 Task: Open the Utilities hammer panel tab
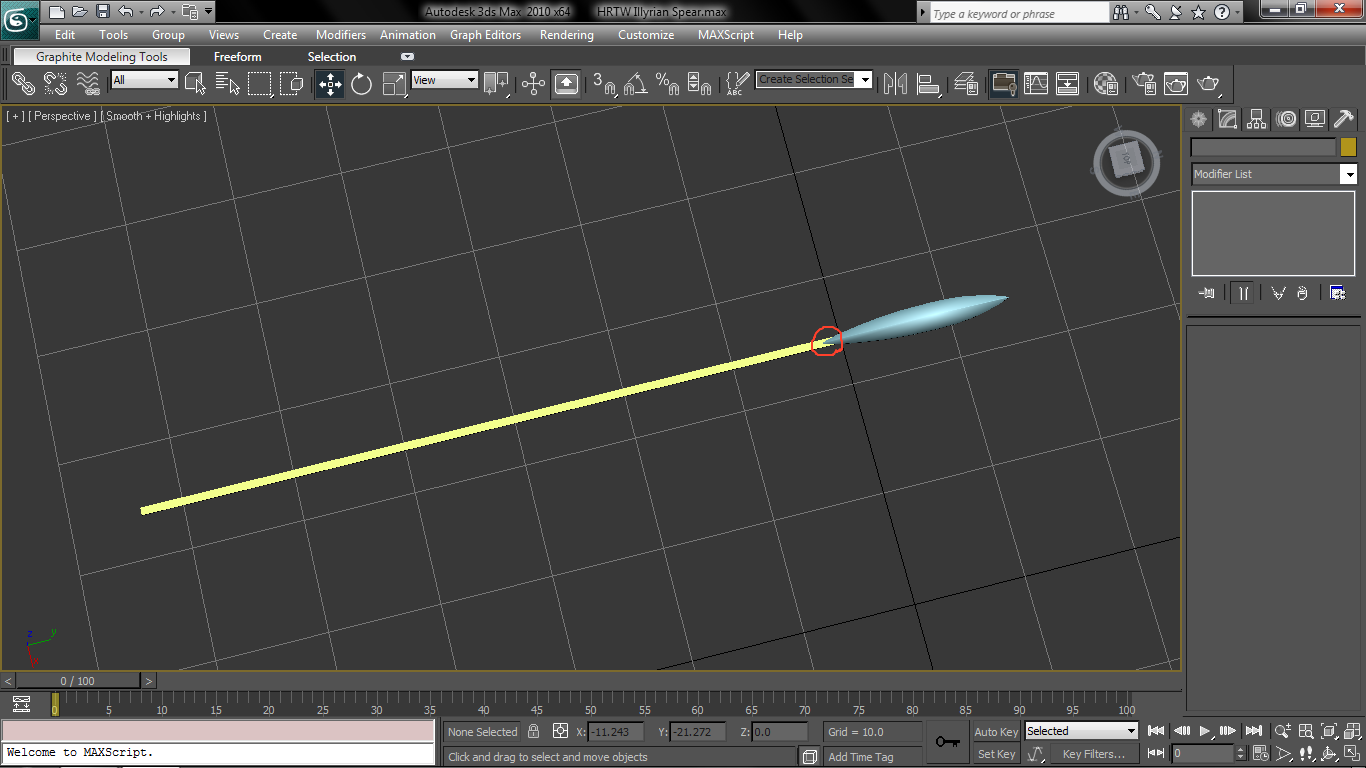(x=1344, y=120)
